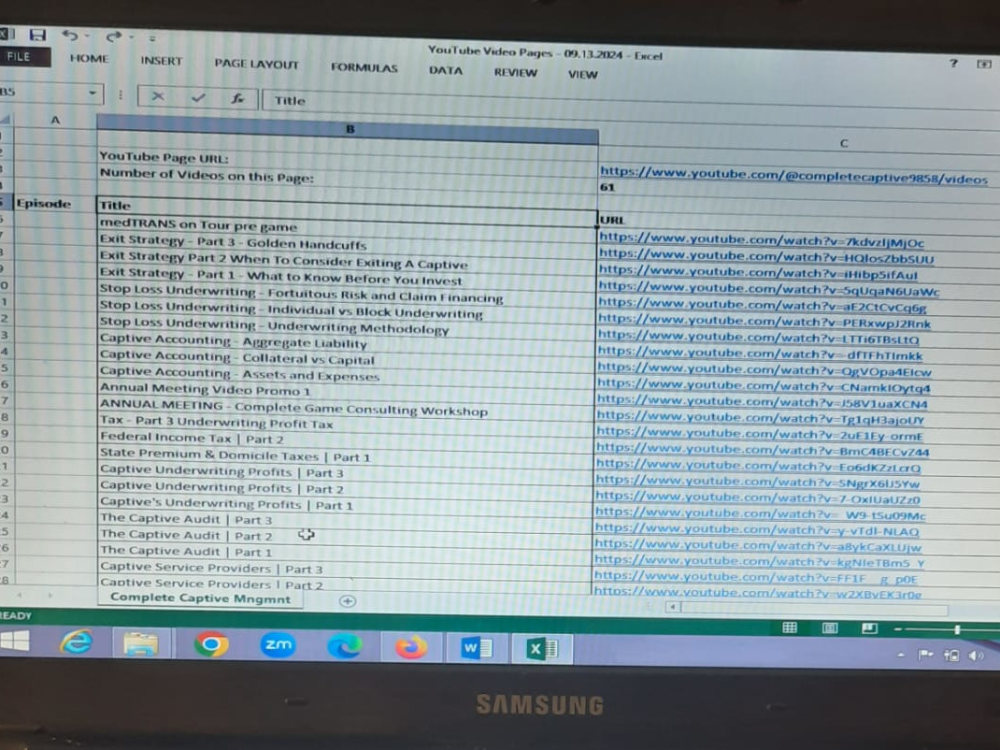
Task: Open Google Chrome from the taskbar
Action: (211, 645)
